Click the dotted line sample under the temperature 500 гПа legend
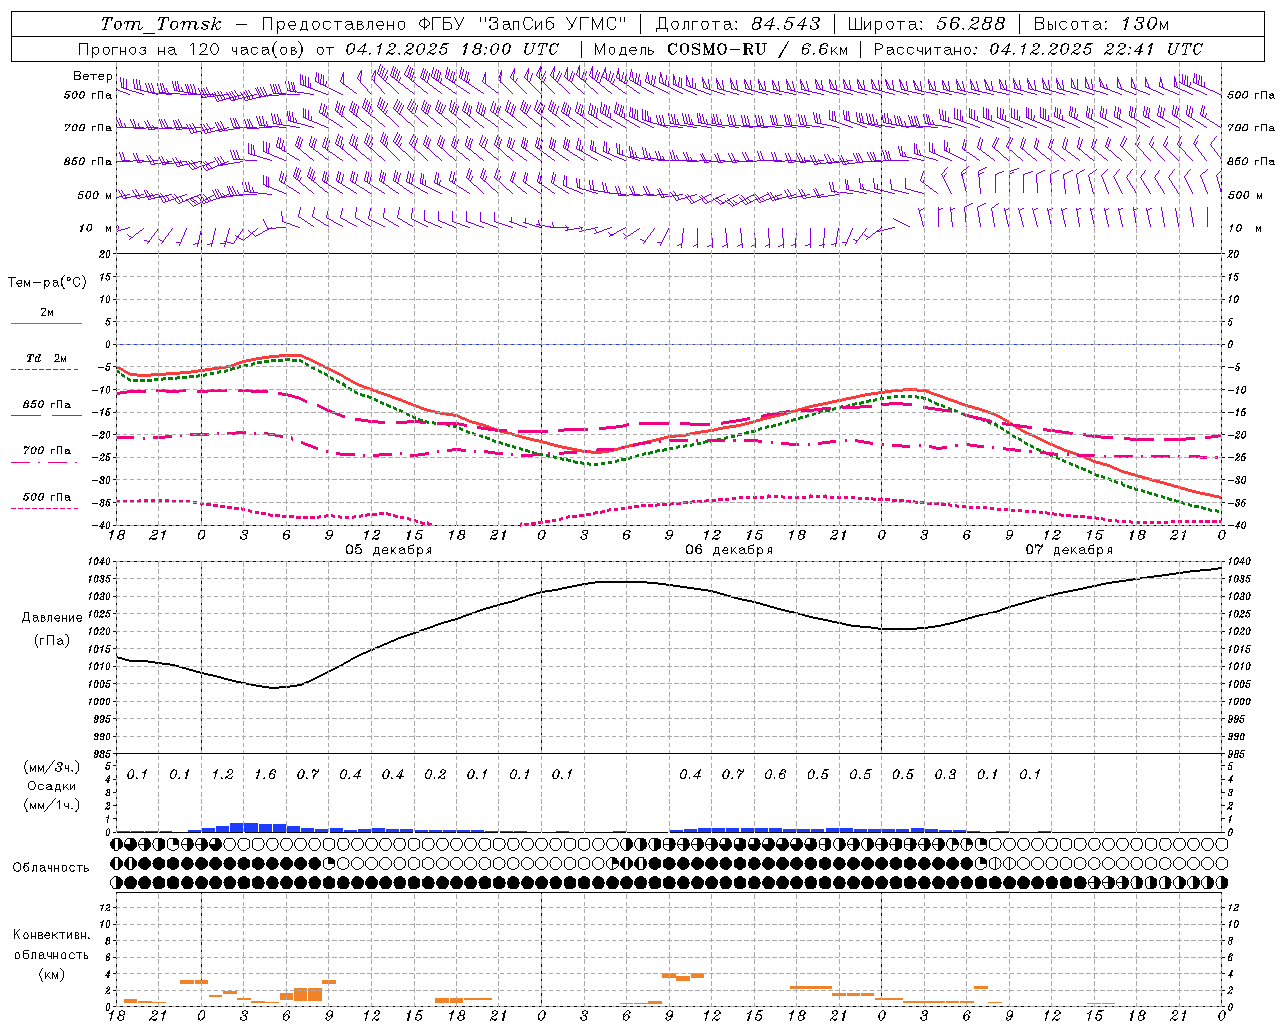The width and height of the screenshot is (1280, 1024). click(x=44, y=508)
